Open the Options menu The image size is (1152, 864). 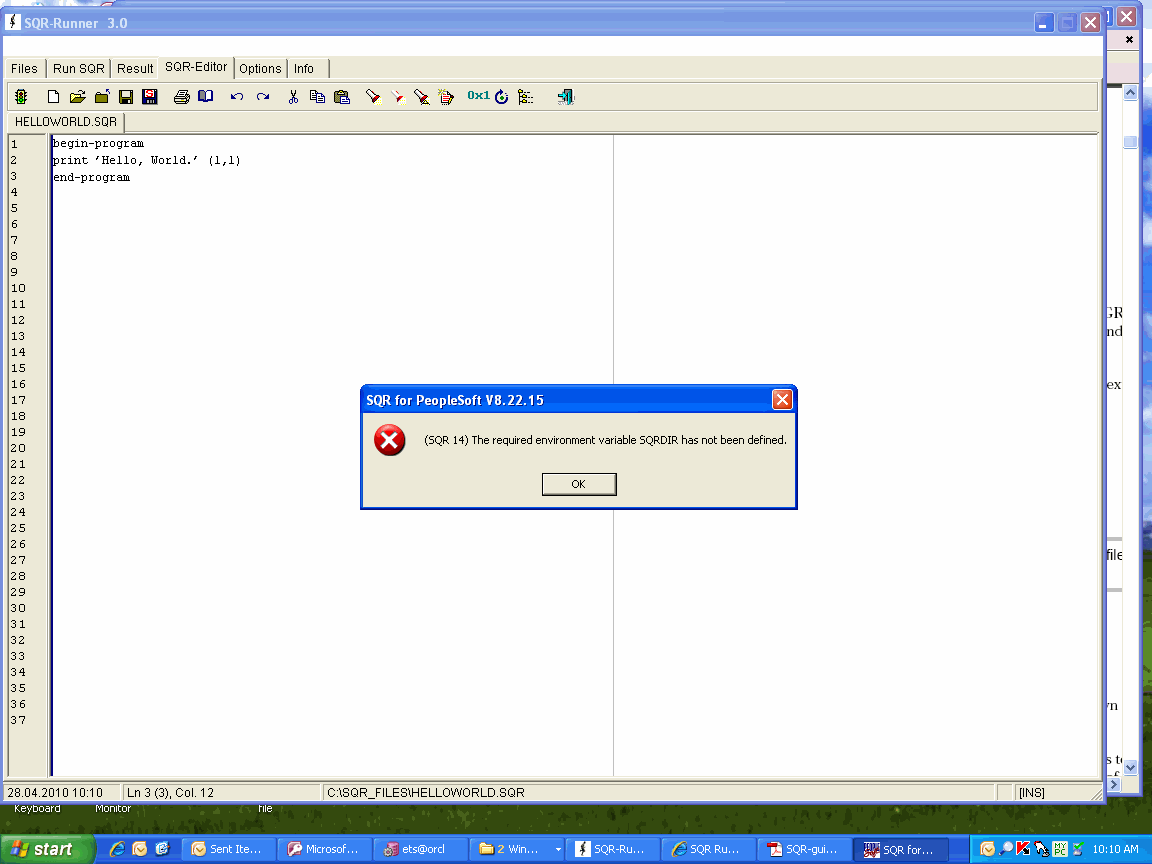[x=260, y=68]
